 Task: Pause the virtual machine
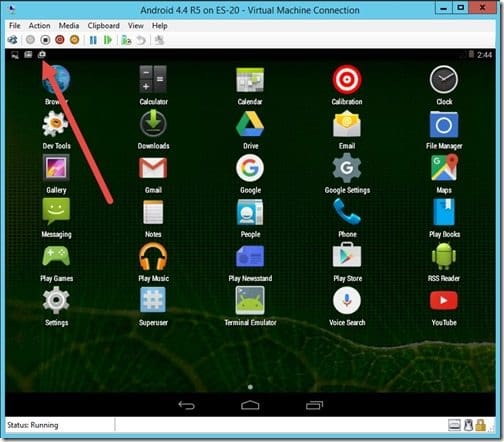coord(93,40)
